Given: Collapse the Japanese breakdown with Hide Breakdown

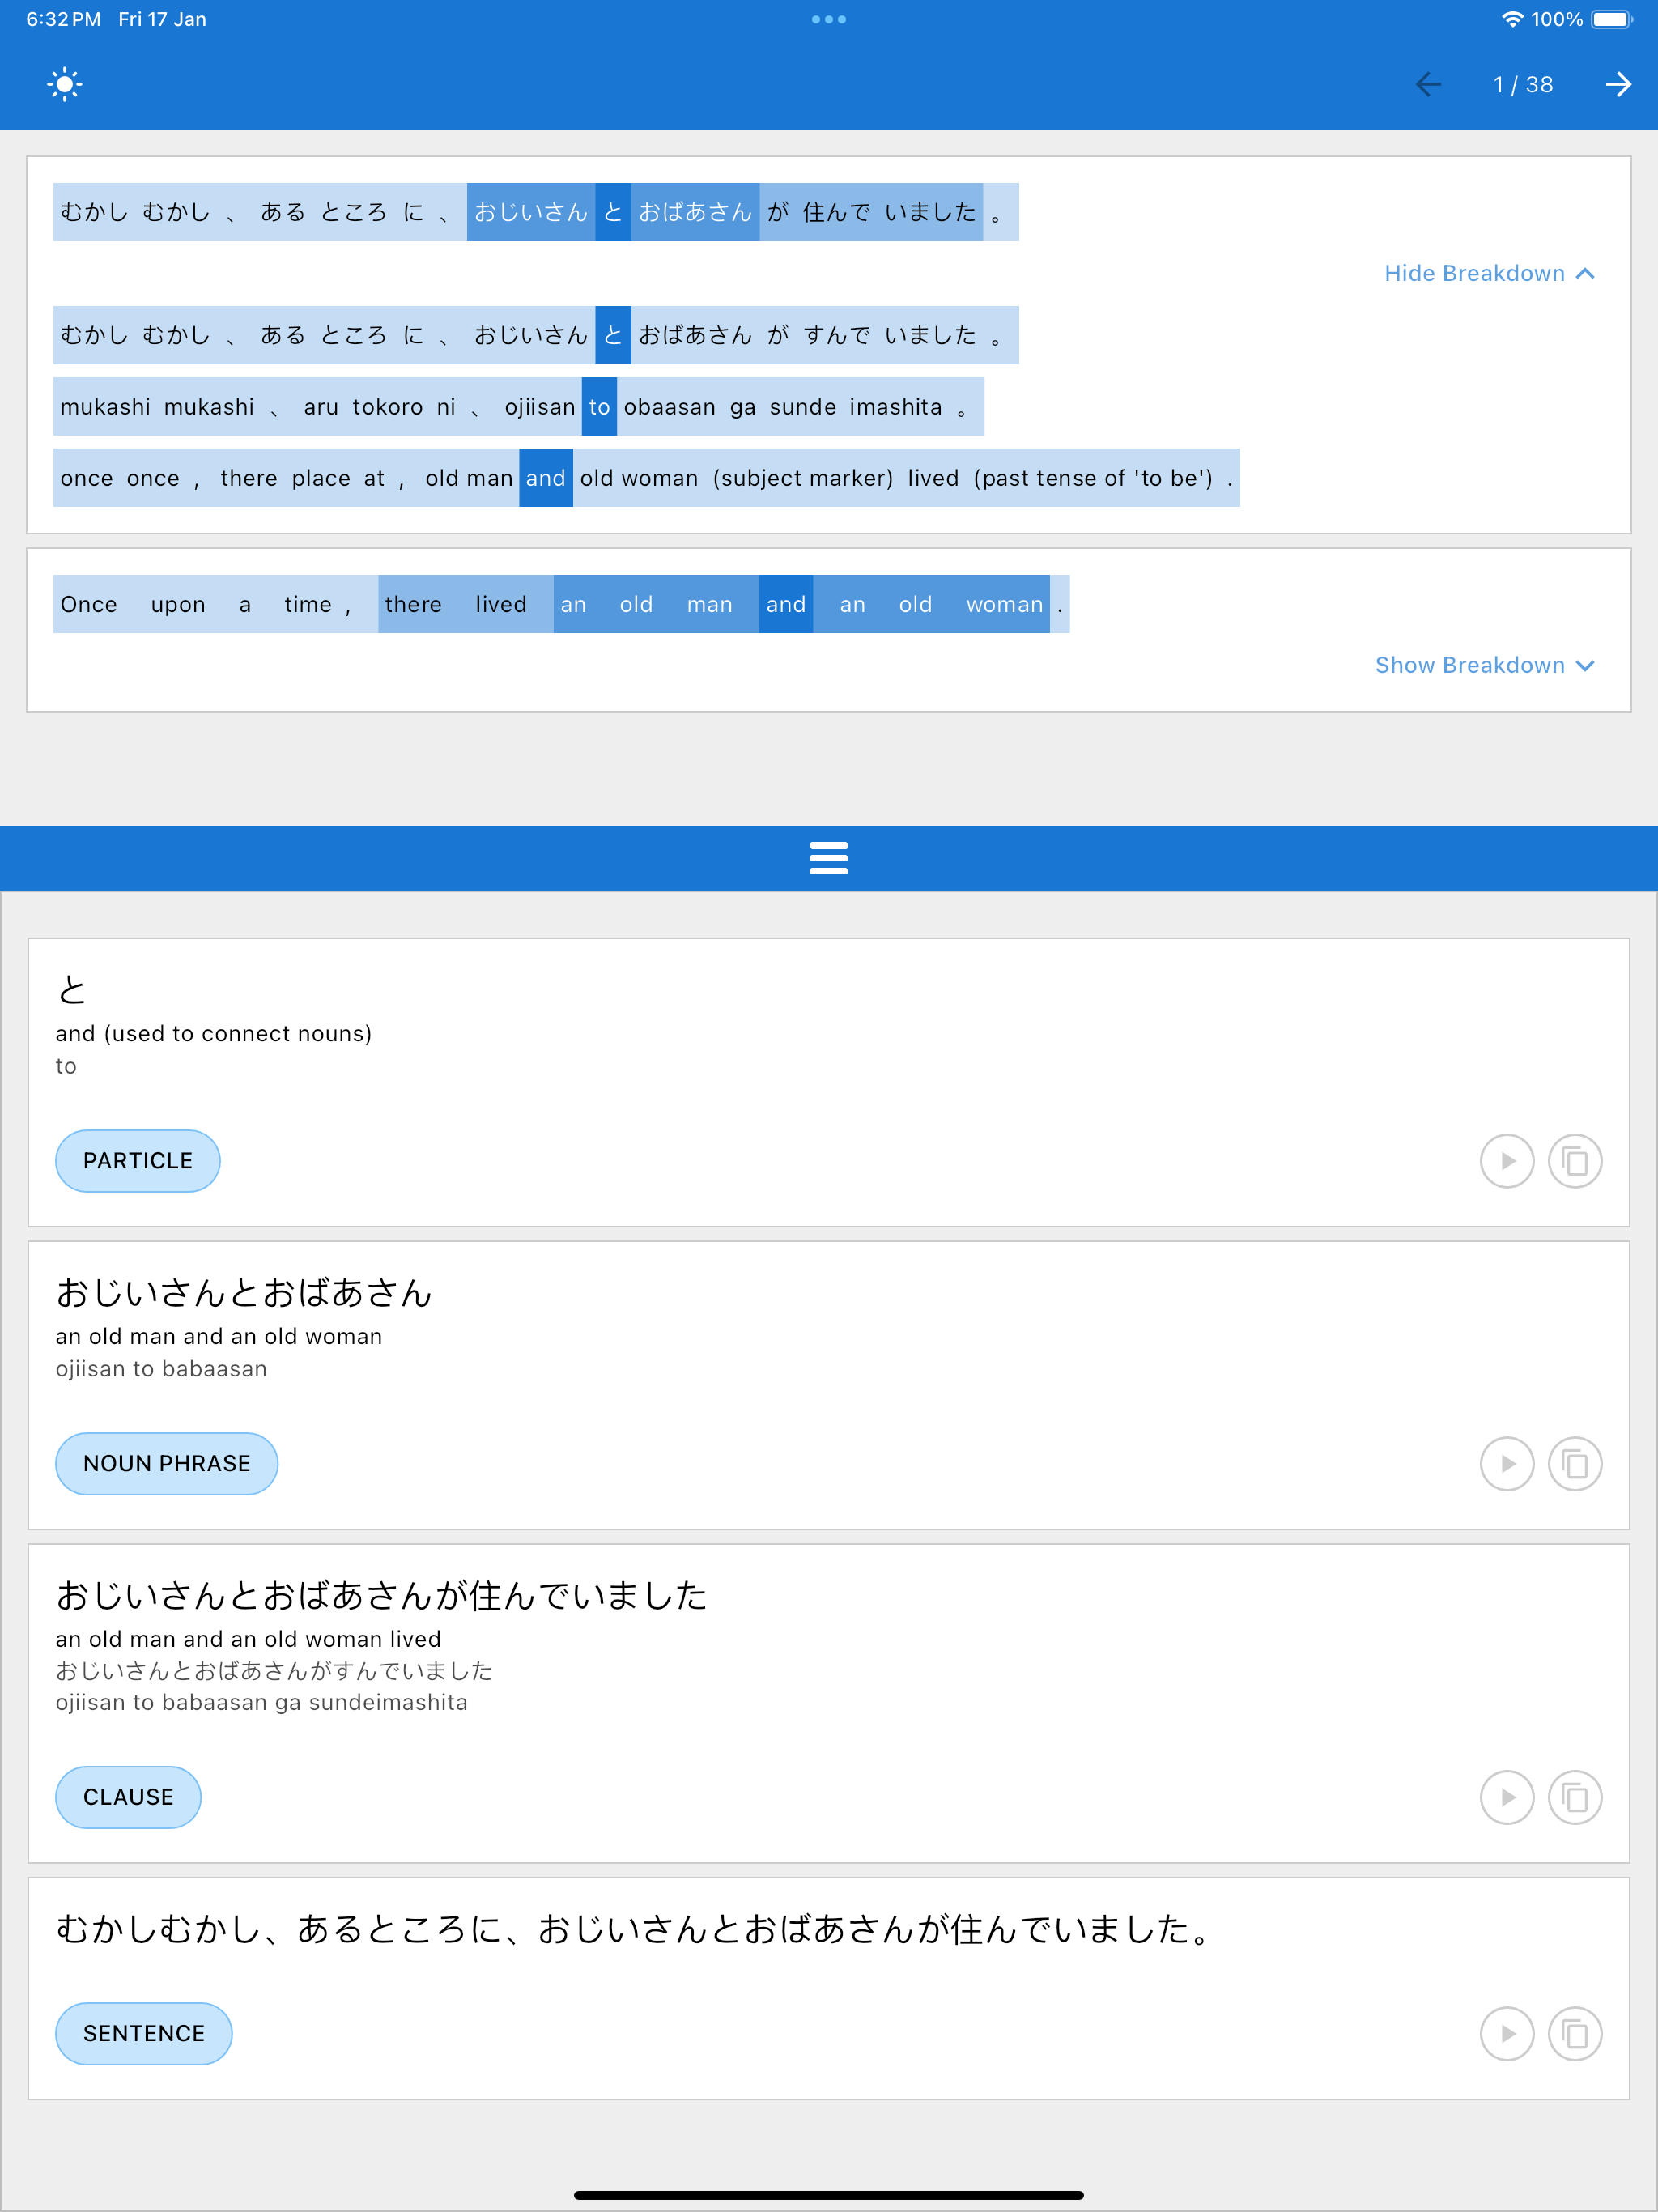Looking at the screenshot, I should click(1489, 273).
